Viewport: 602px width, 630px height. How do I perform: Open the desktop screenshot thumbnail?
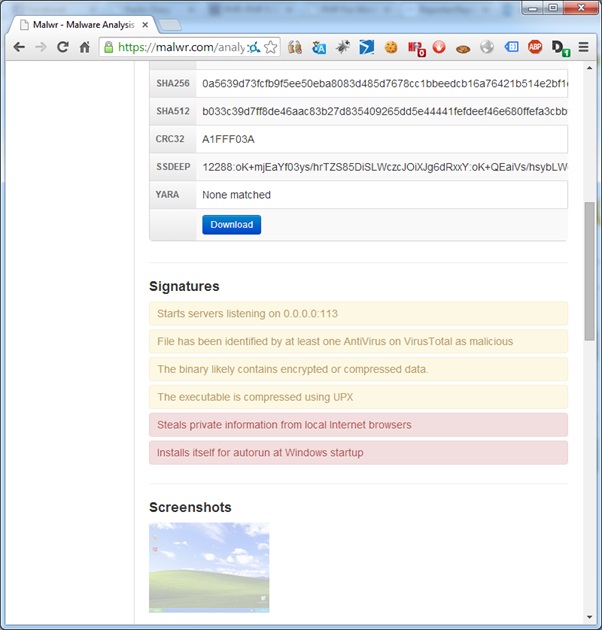pos(209,567)
